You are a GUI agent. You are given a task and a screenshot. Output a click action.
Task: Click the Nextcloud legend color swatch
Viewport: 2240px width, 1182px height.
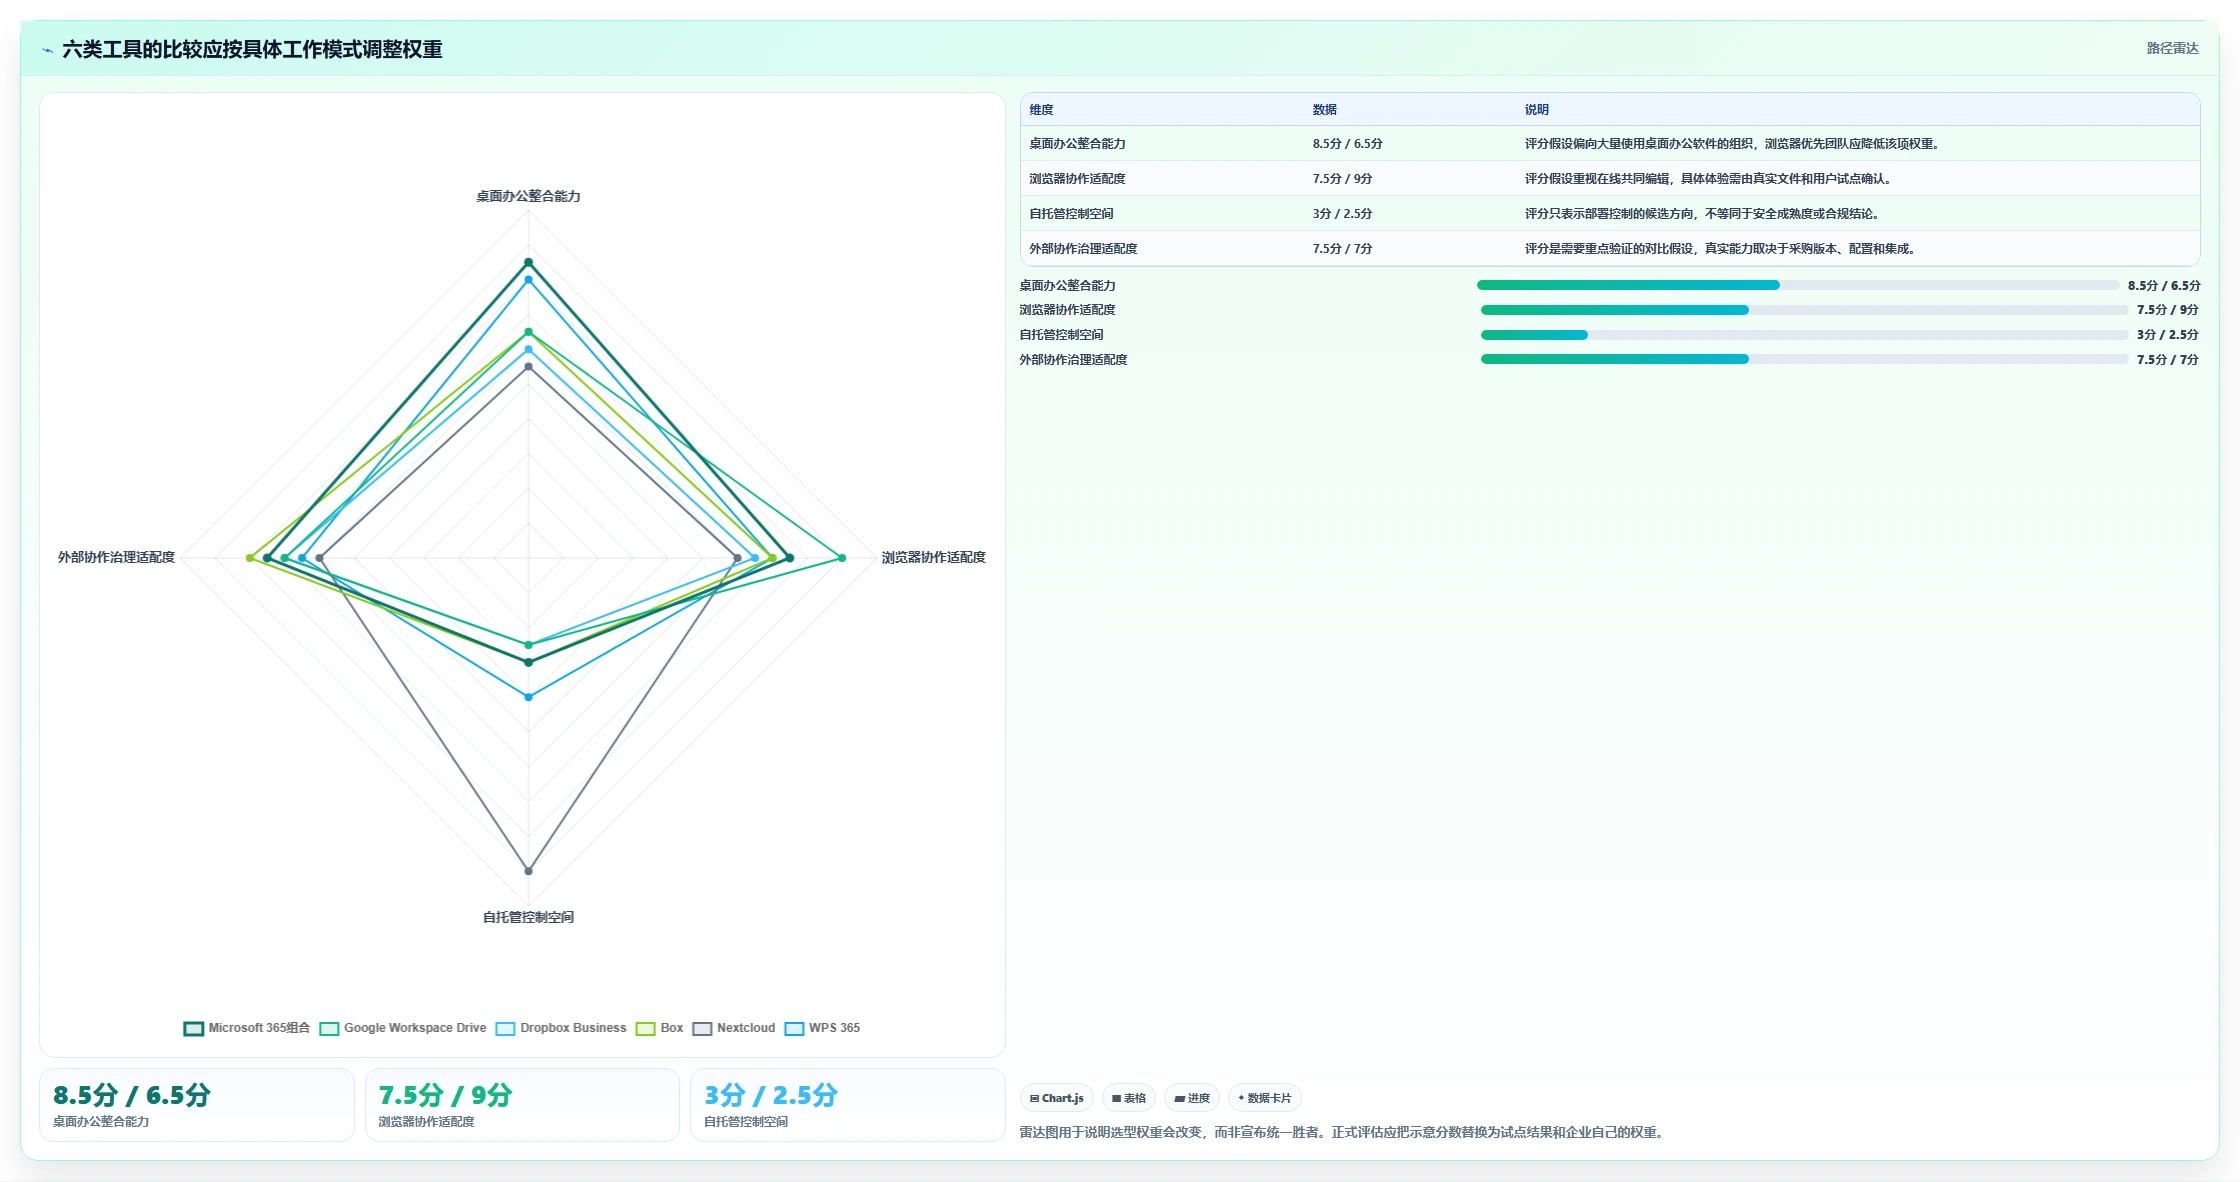[702, 1029]
